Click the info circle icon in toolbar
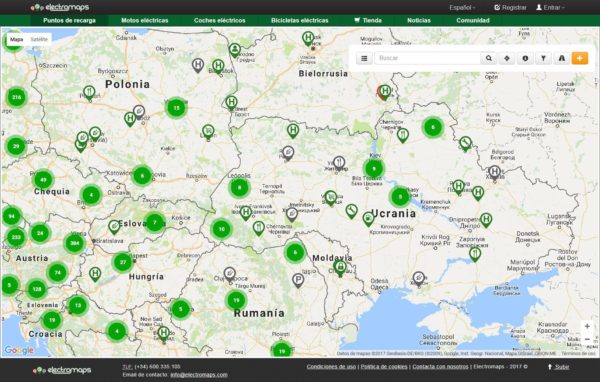 pyautogui.click(x=525, y=58)
